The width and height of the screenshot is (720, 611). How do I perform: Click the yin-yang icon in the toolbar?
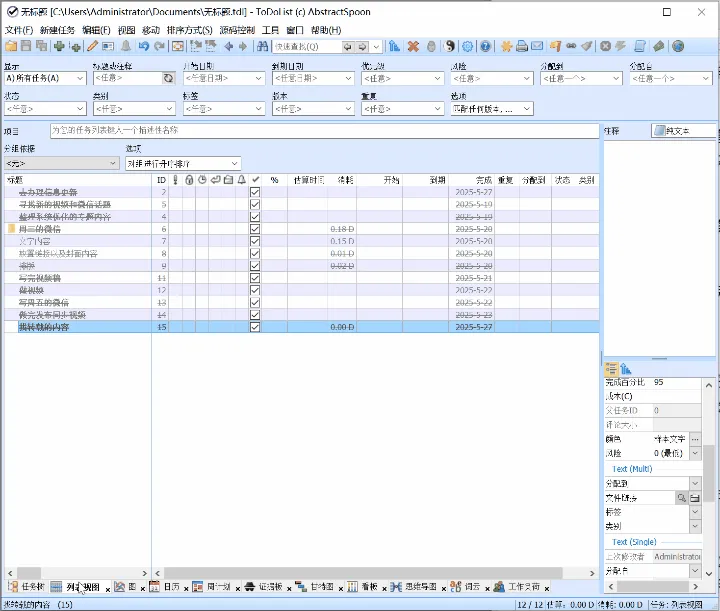click(450, 46)
